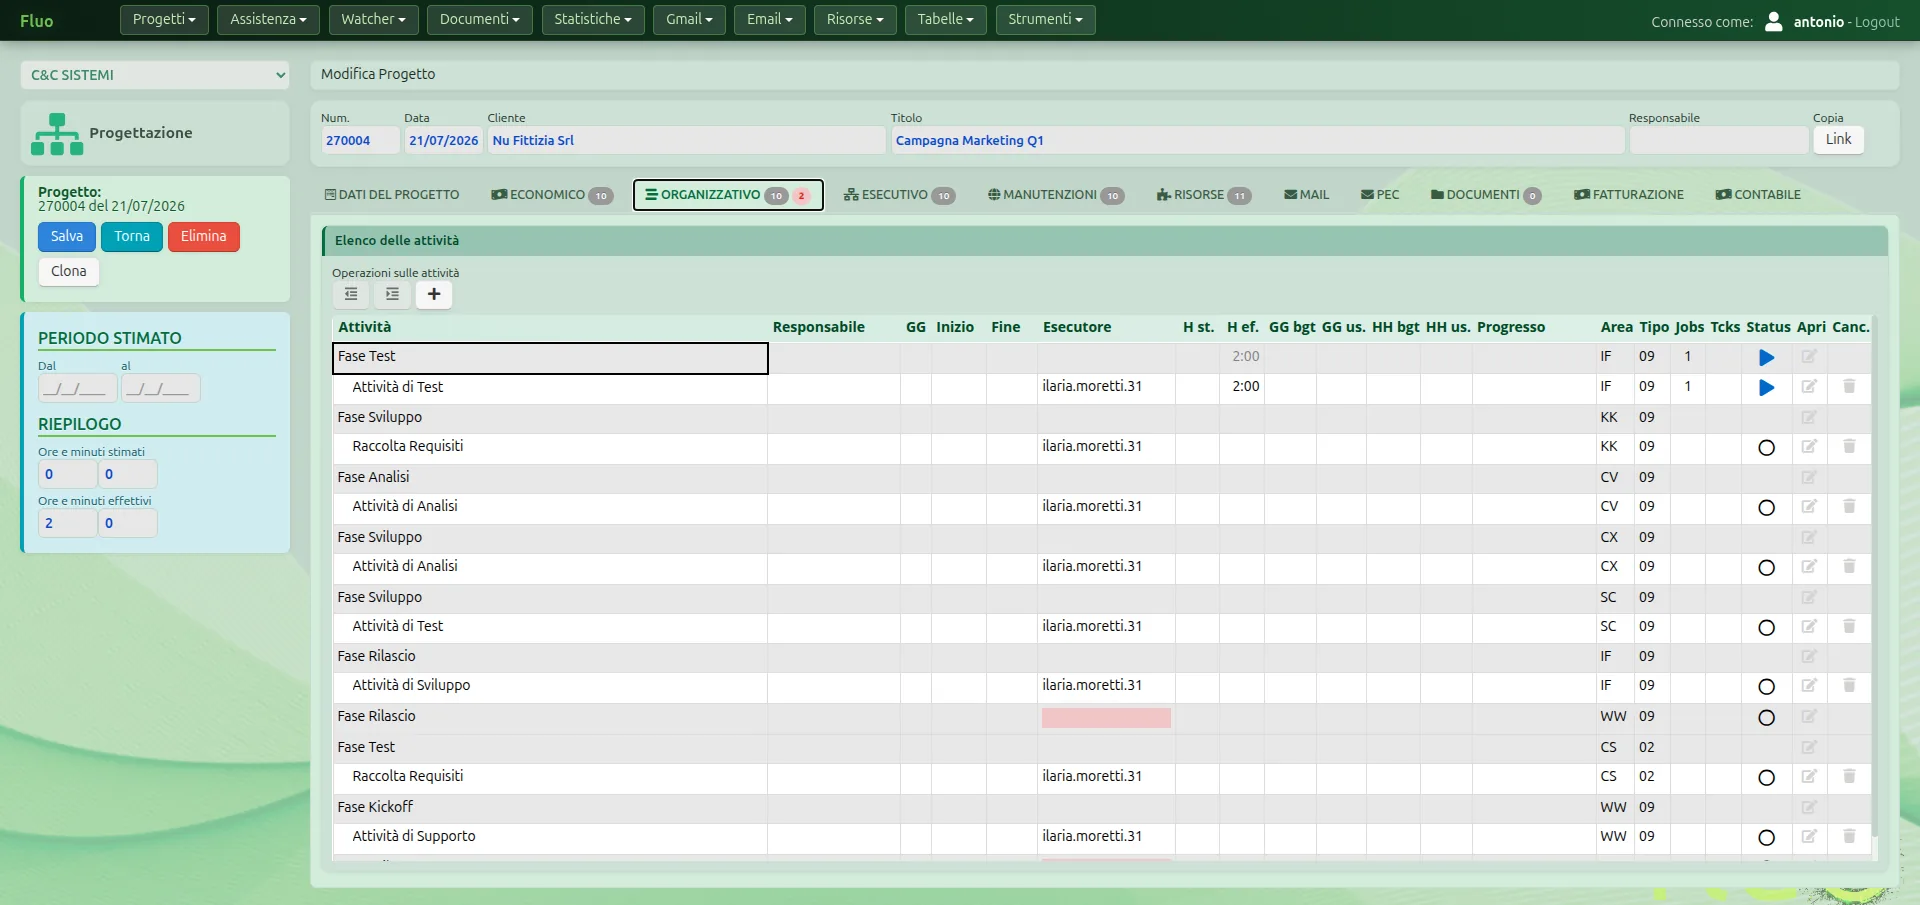Image resolution: width=1920 pixels, height=905 pixels.
Task: Click the Clona button
Action: point(69,272)
